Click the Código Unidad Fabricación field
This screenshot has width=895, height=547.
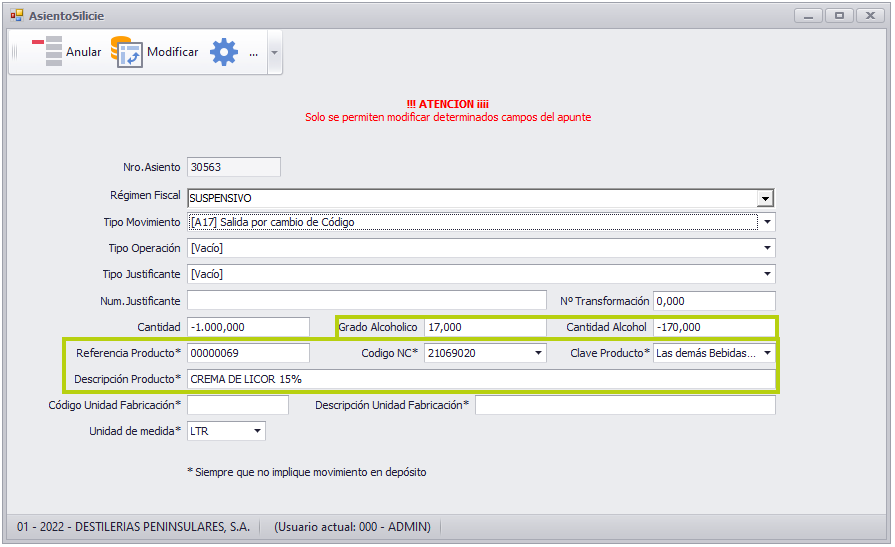tap(238, 405)
